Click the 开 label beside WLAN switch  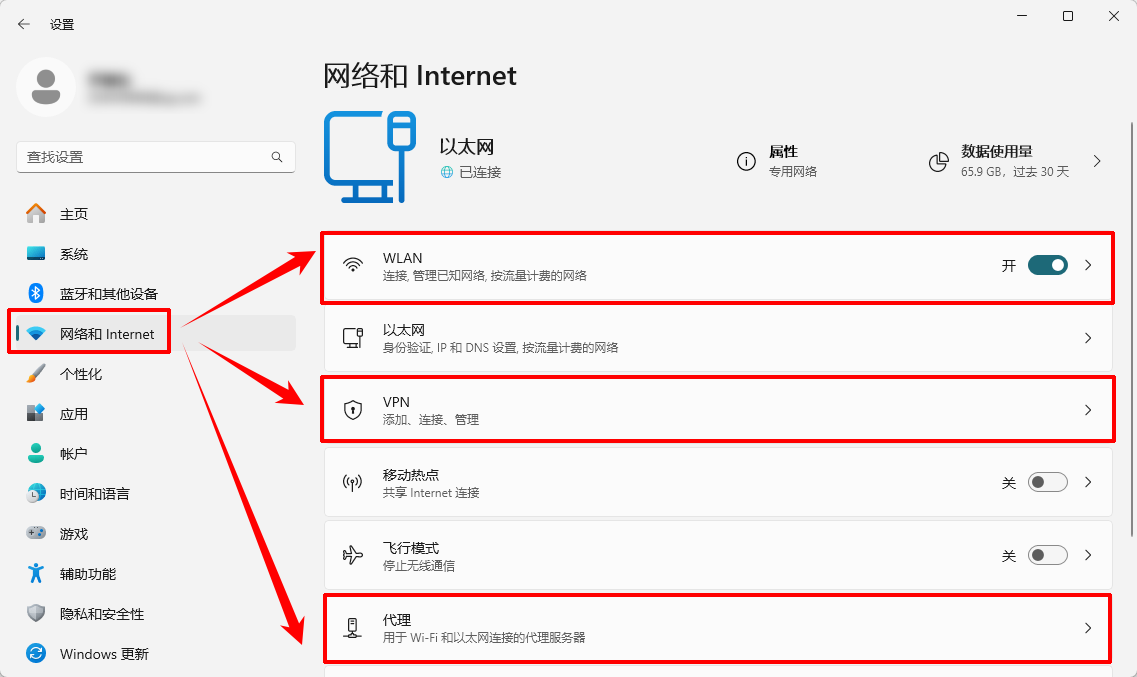pyautogui.click(x=1009, y=265)
